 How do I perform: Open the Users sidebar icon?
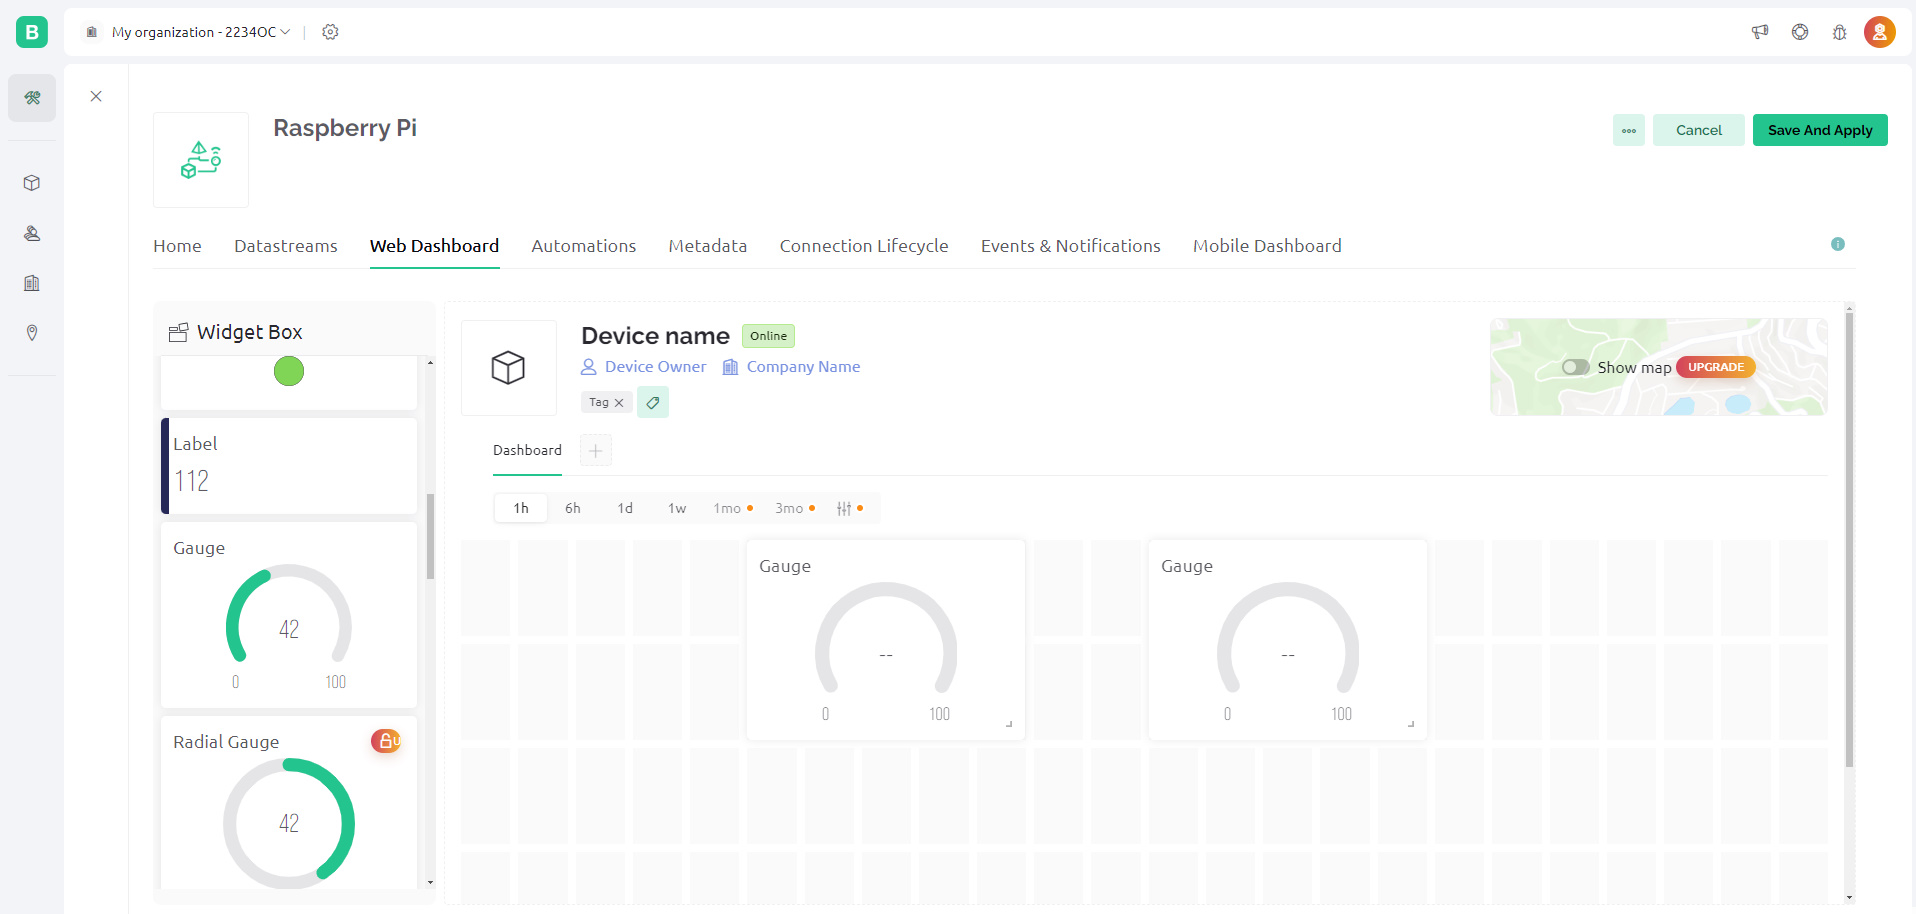point(32,233)
